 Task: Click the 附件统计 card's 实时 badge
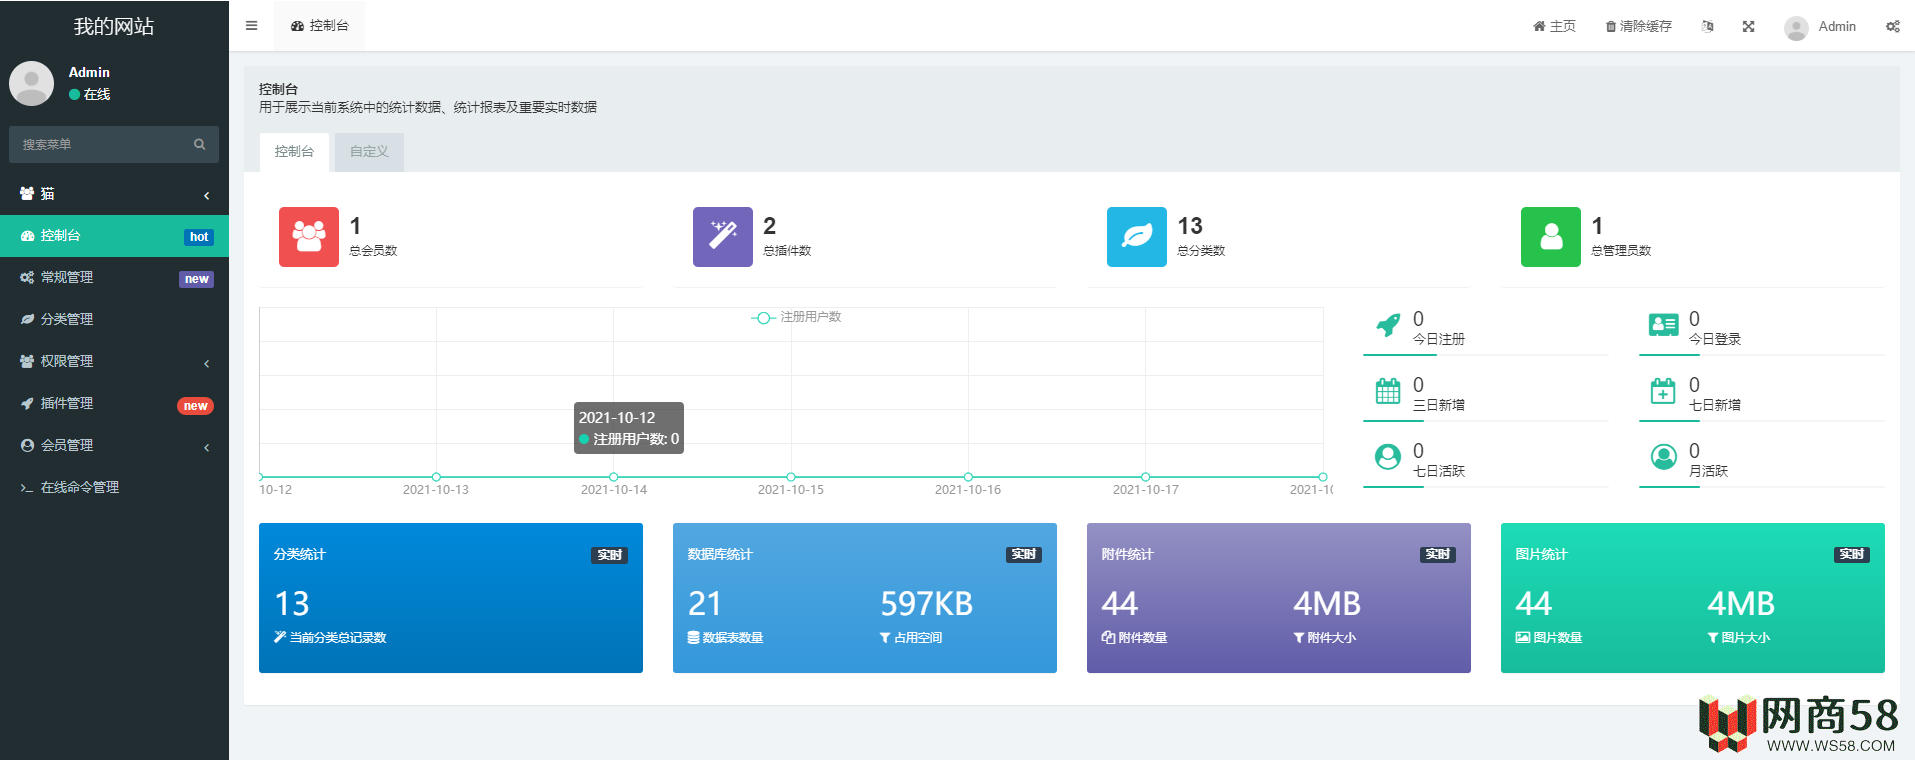1438,555
